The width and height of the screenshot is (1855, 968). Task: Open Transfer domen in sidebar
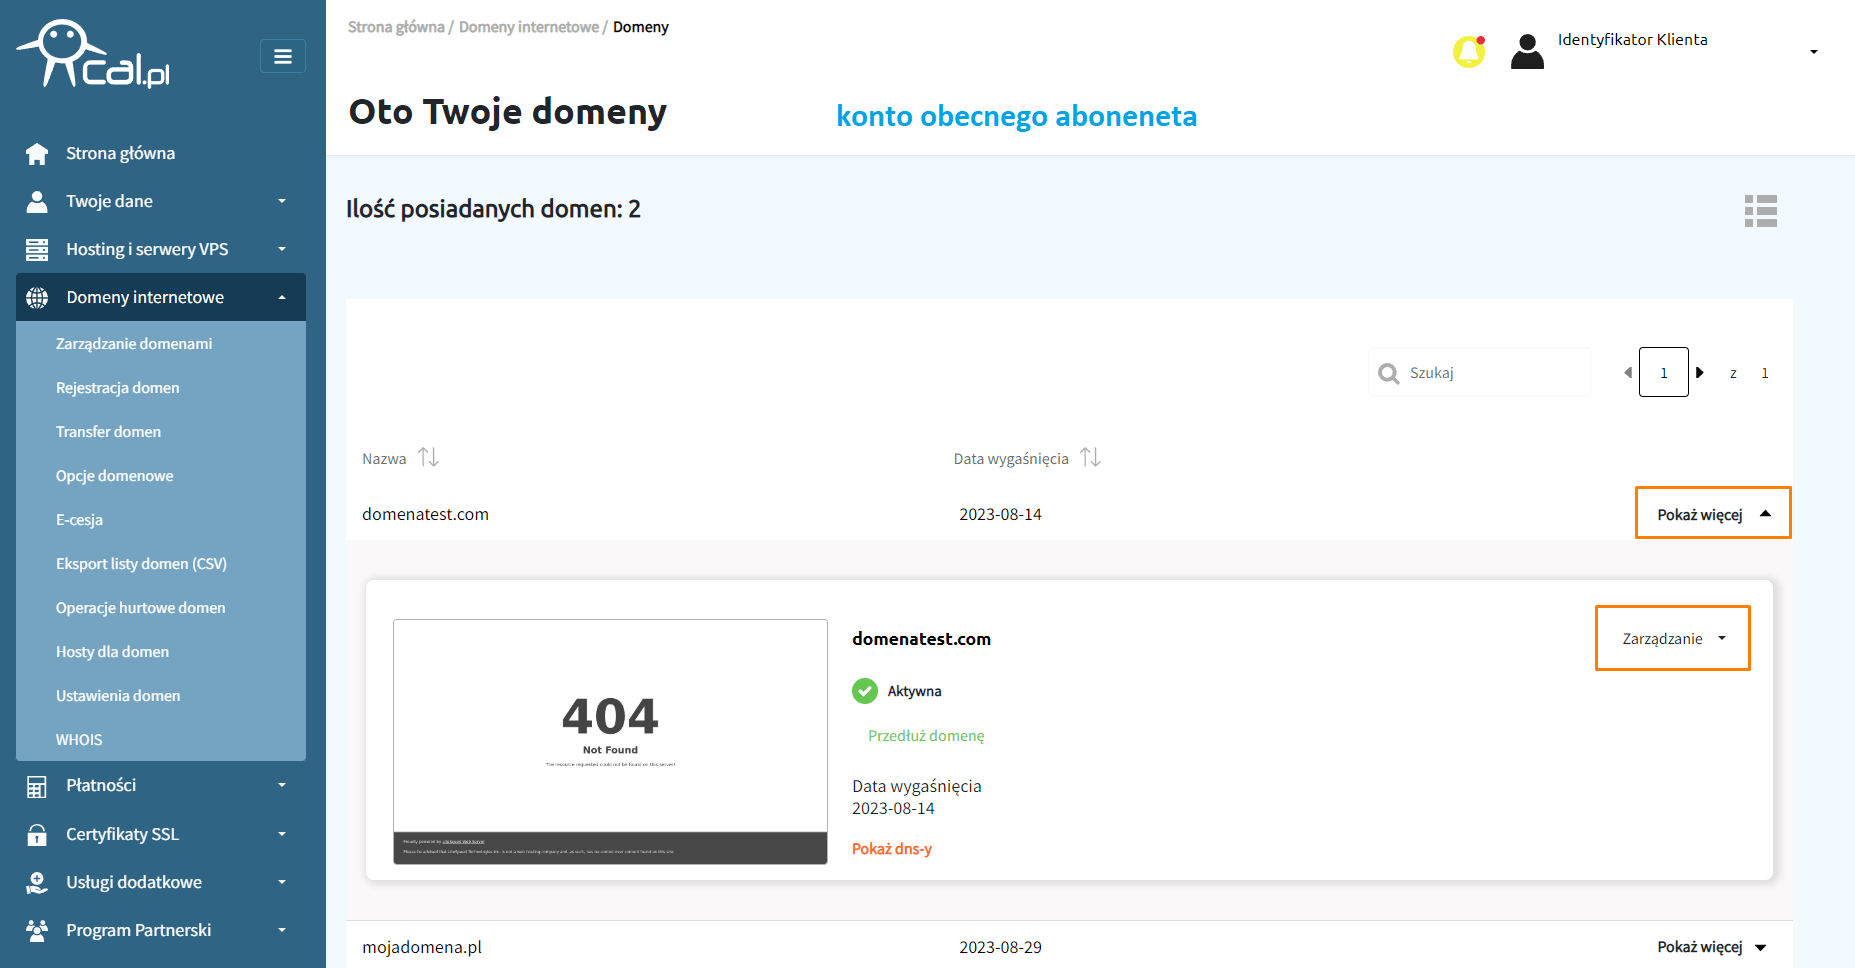pos(108,432)
